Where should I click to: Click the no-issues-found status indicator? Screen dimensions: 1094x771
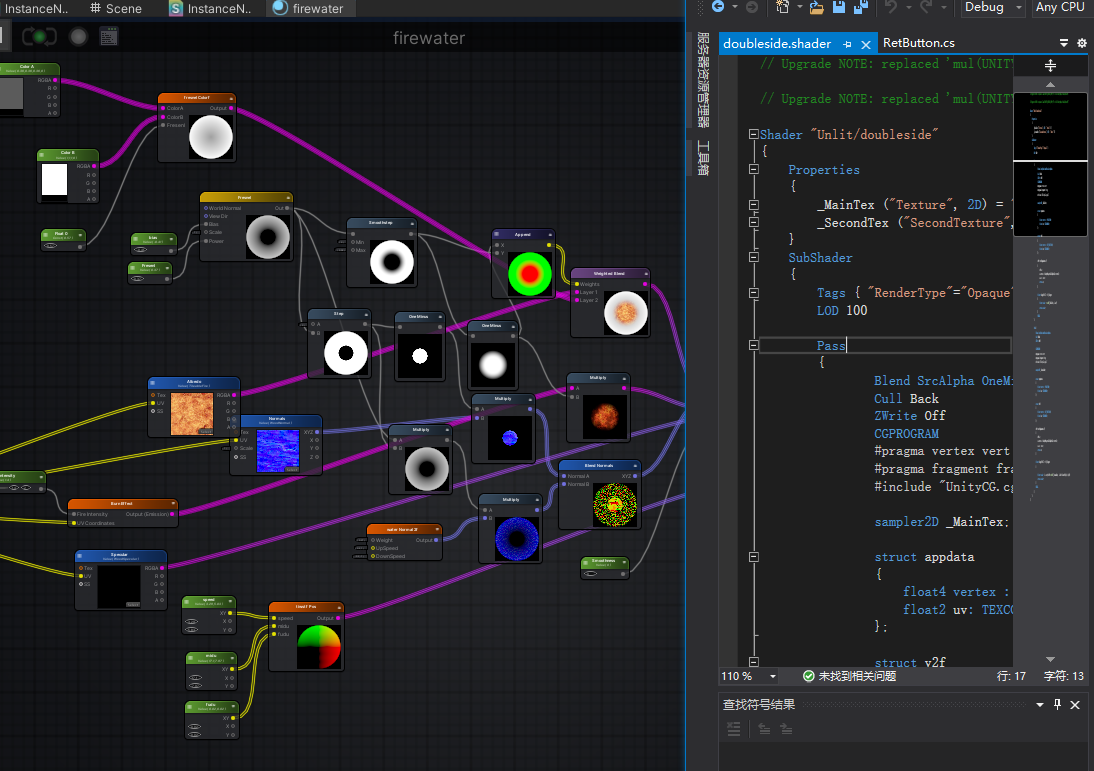850,677
